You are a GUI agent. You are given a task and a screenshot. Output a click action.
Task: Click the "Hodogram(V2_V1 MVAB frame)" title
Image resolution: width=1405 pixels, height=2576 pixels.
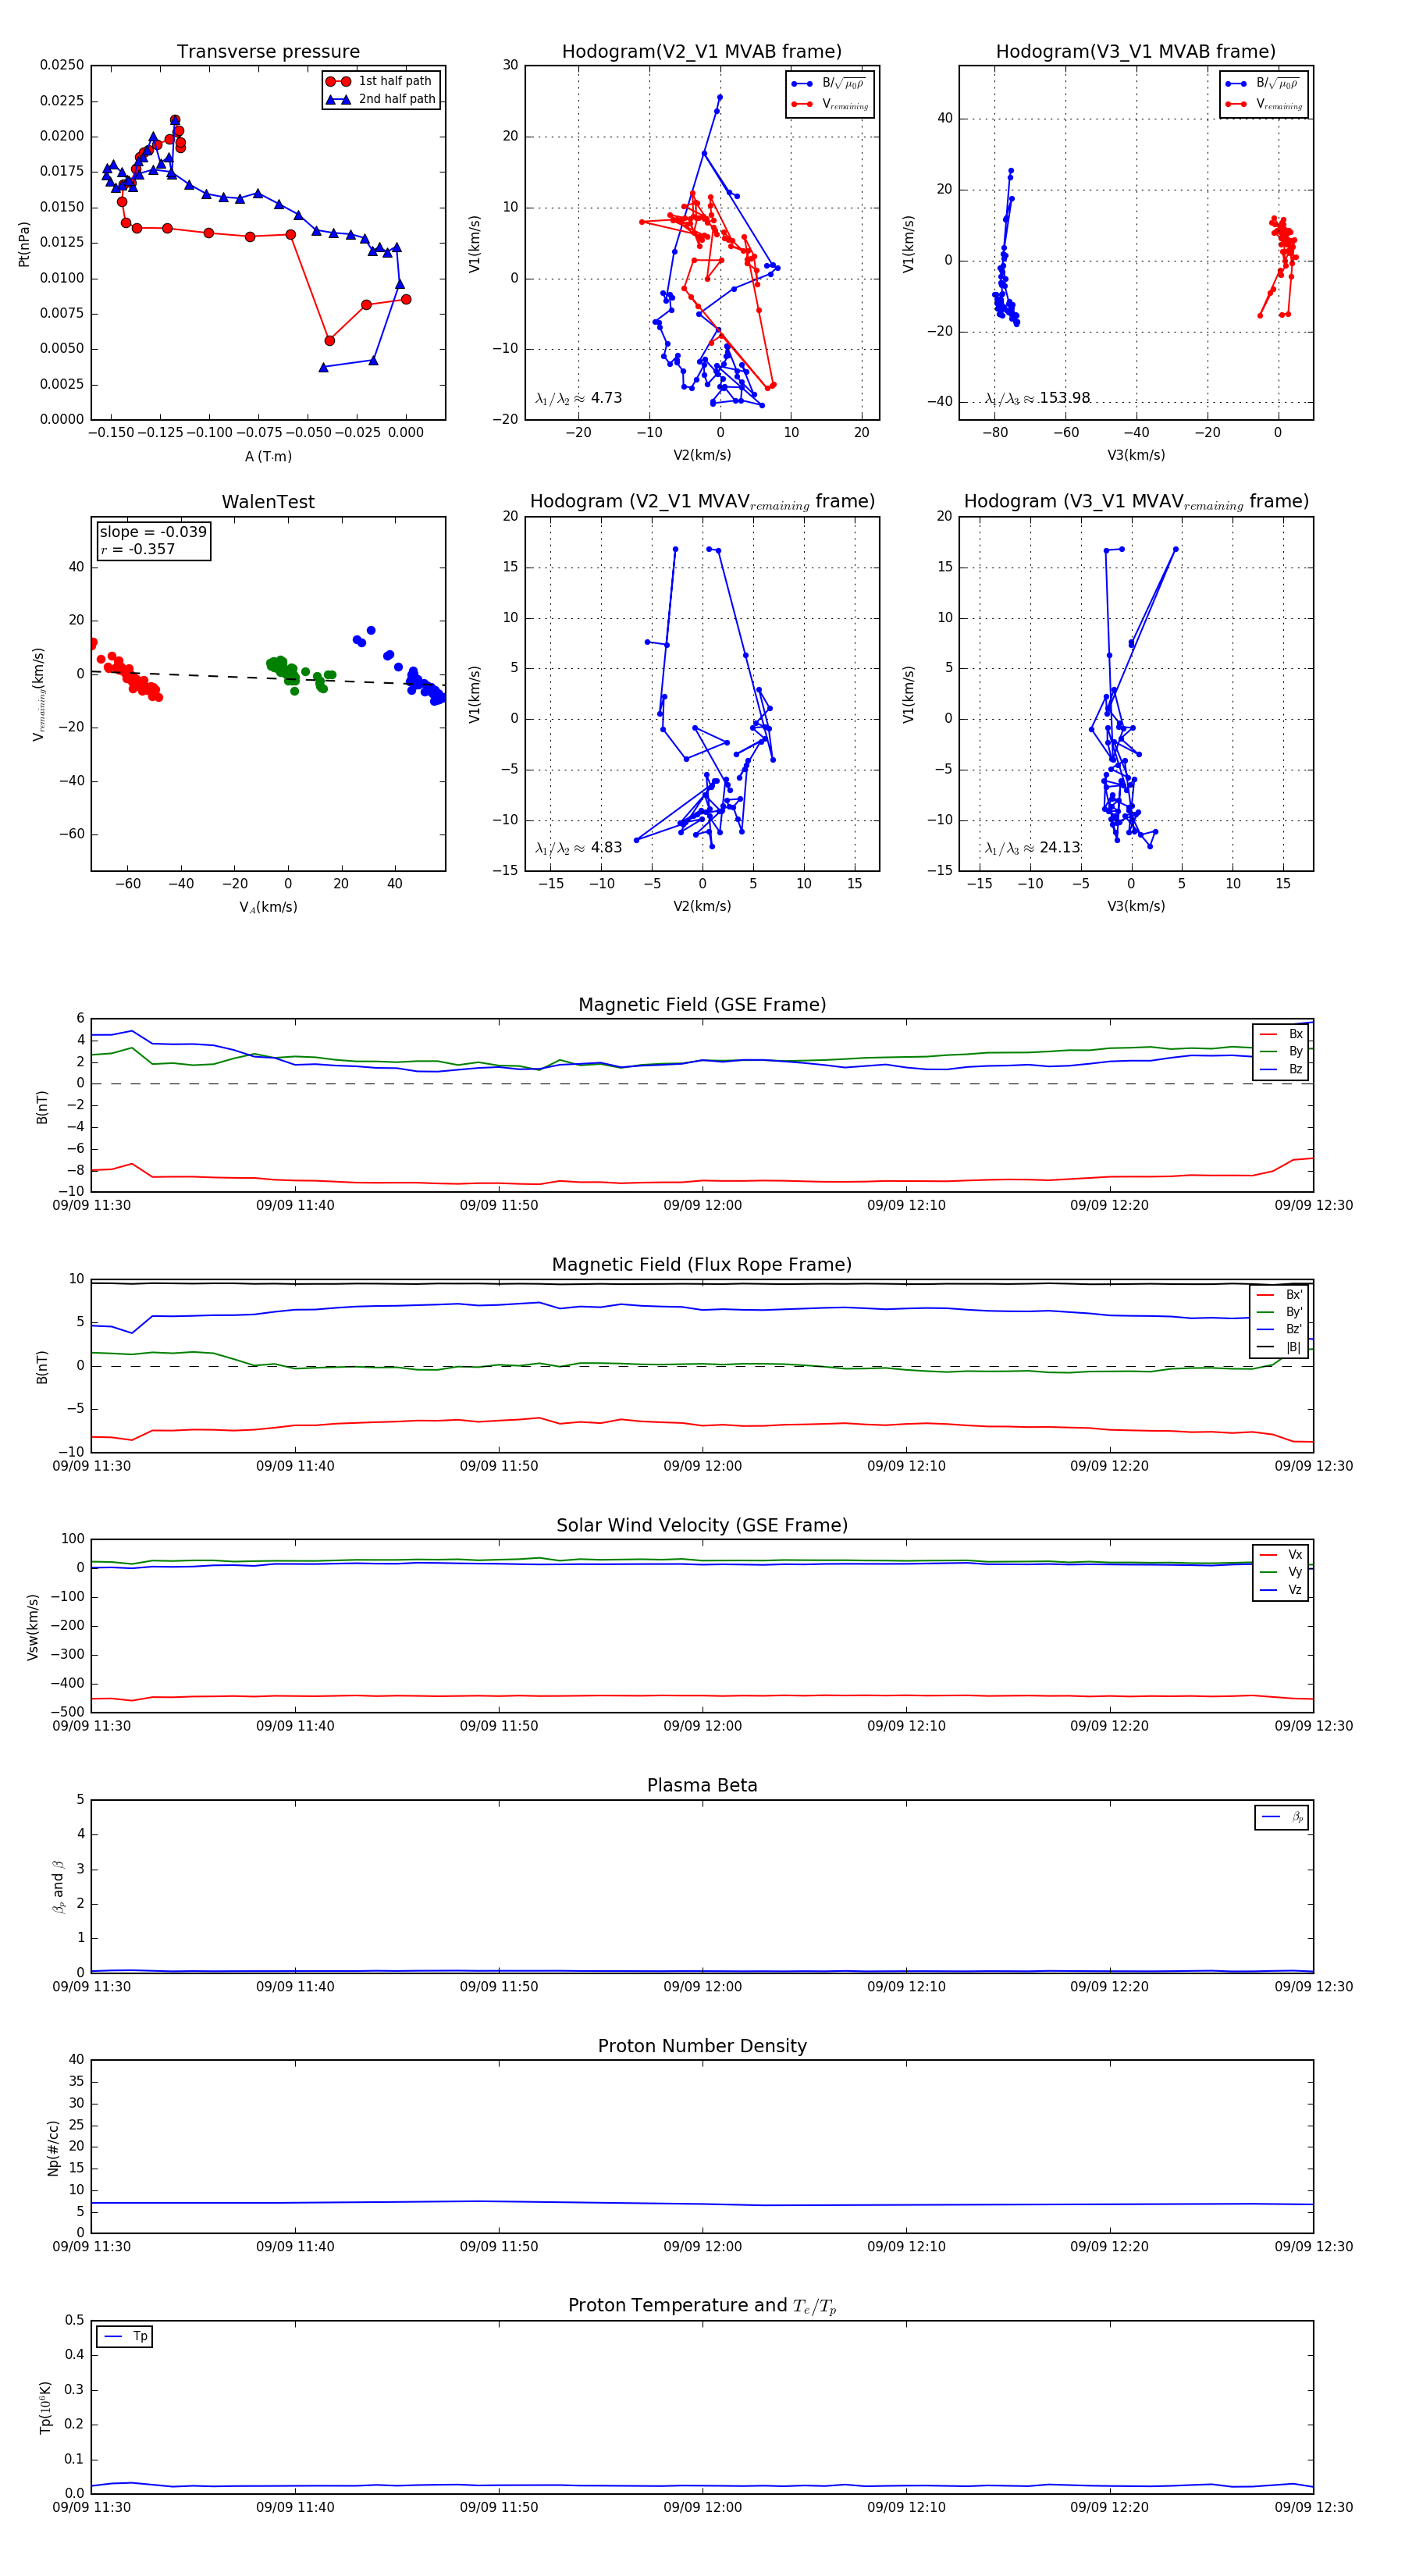702,52
